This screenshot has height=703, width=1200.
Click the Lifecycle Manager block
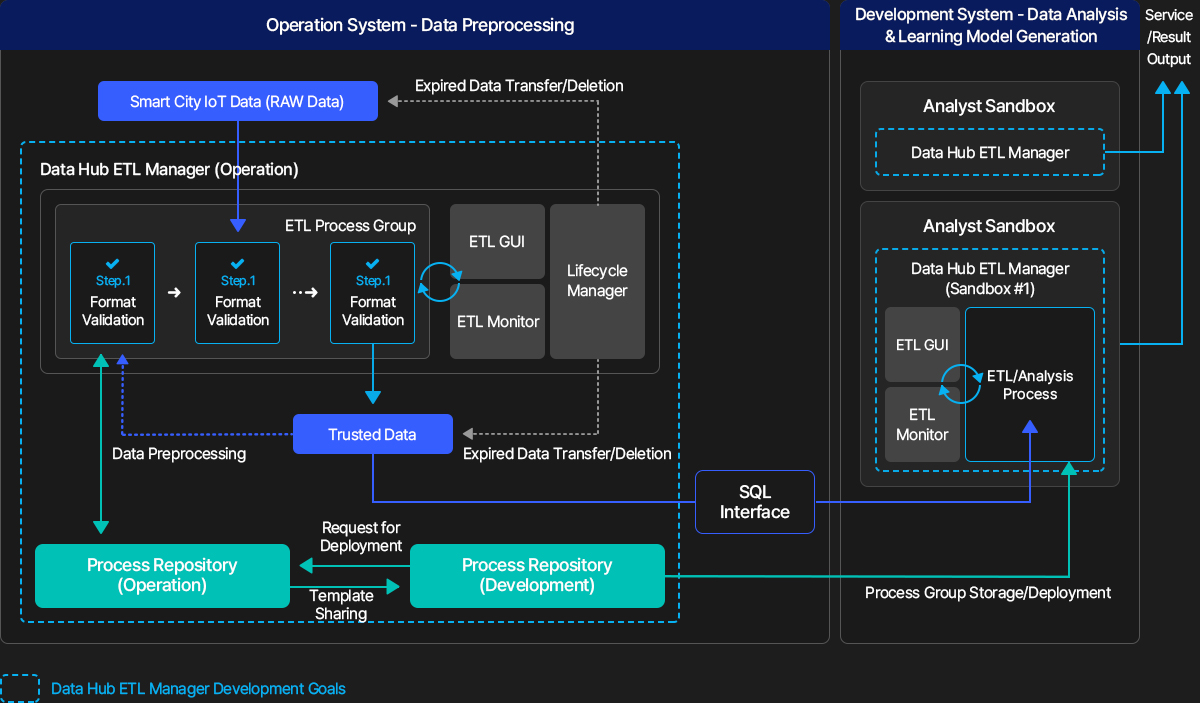coord(597,281)
